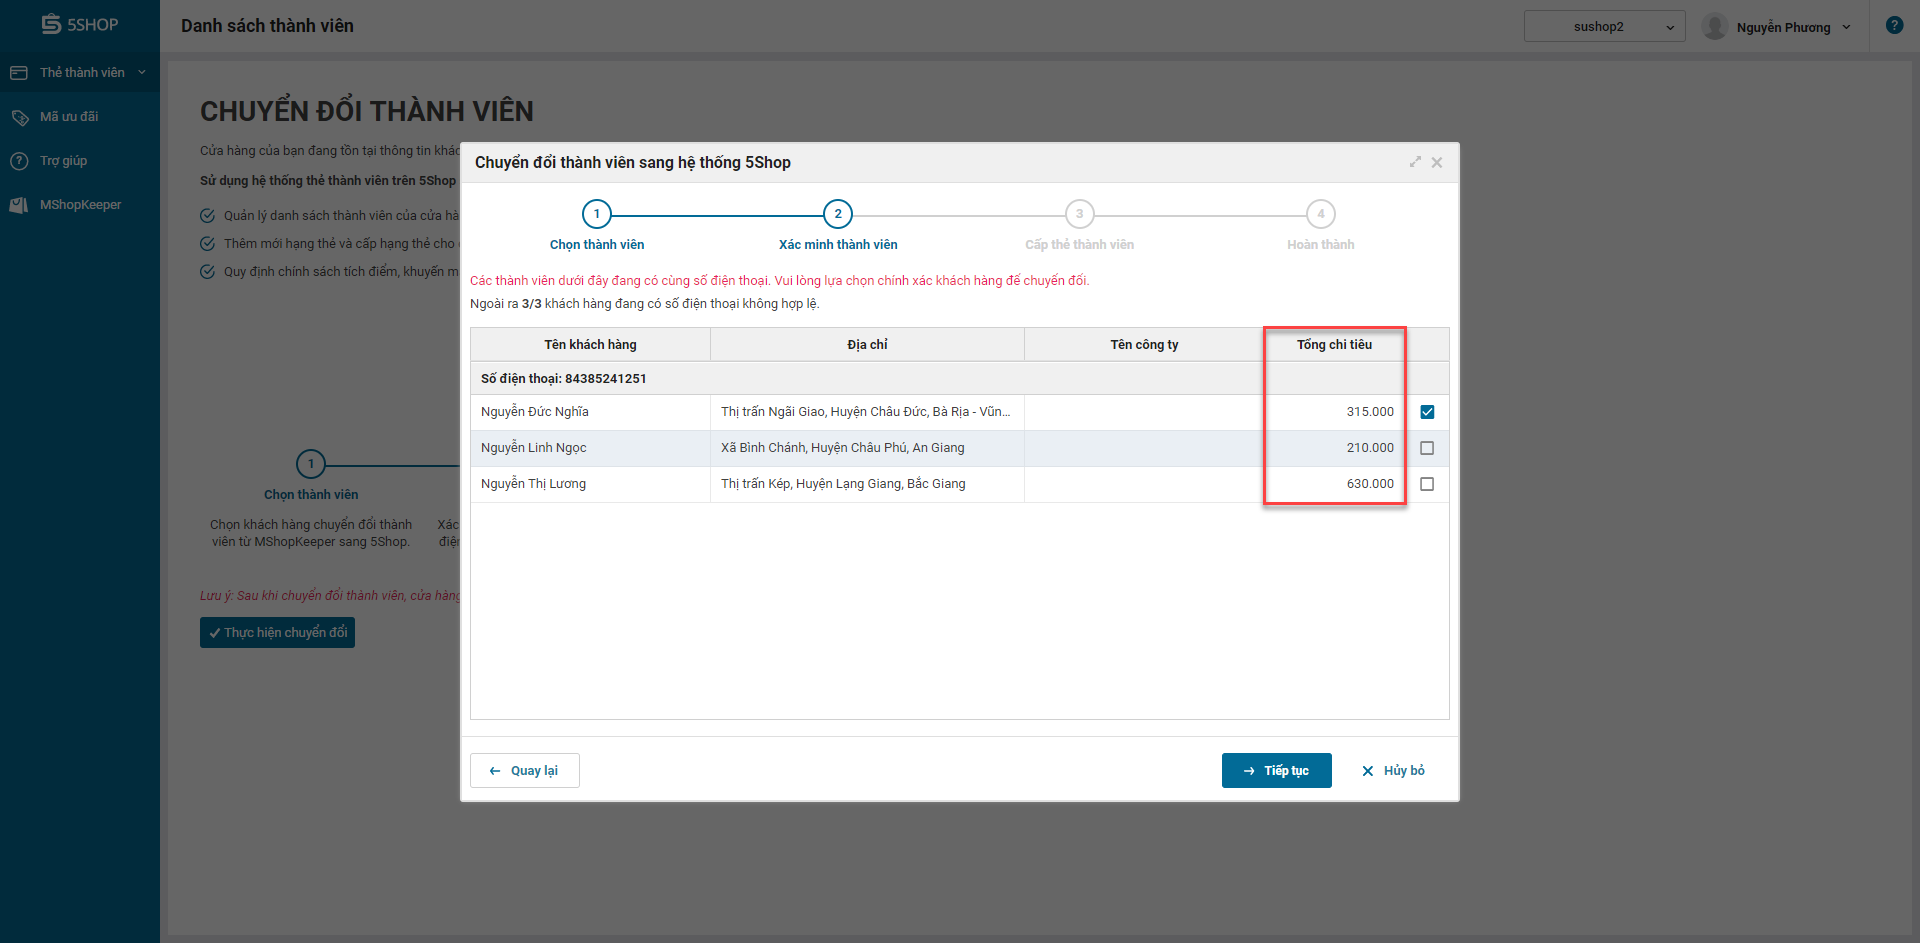Check the Nguyễn Linh Ngọc row checkbox
1920x943 pixels.
1427,448
